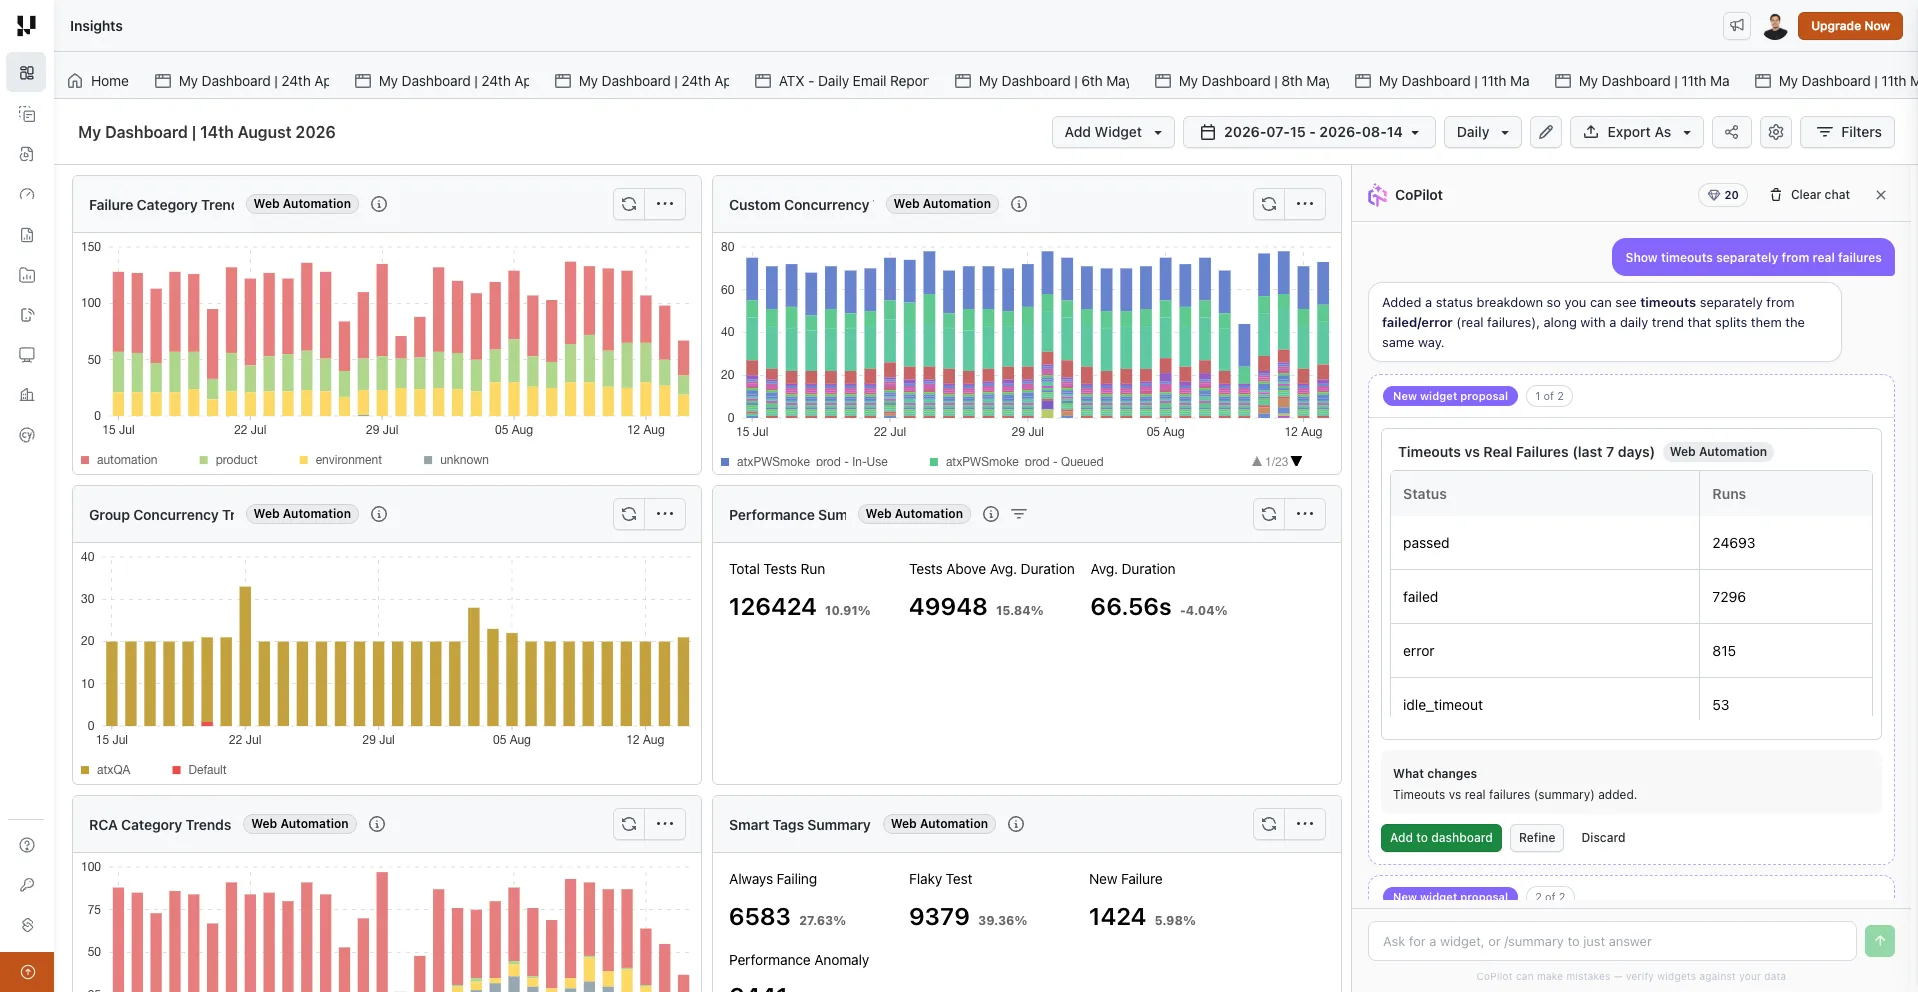Screen dimensions: 1918x992
Task: Open the first My Dashboard | 11th May tab
Action: 1442,81
